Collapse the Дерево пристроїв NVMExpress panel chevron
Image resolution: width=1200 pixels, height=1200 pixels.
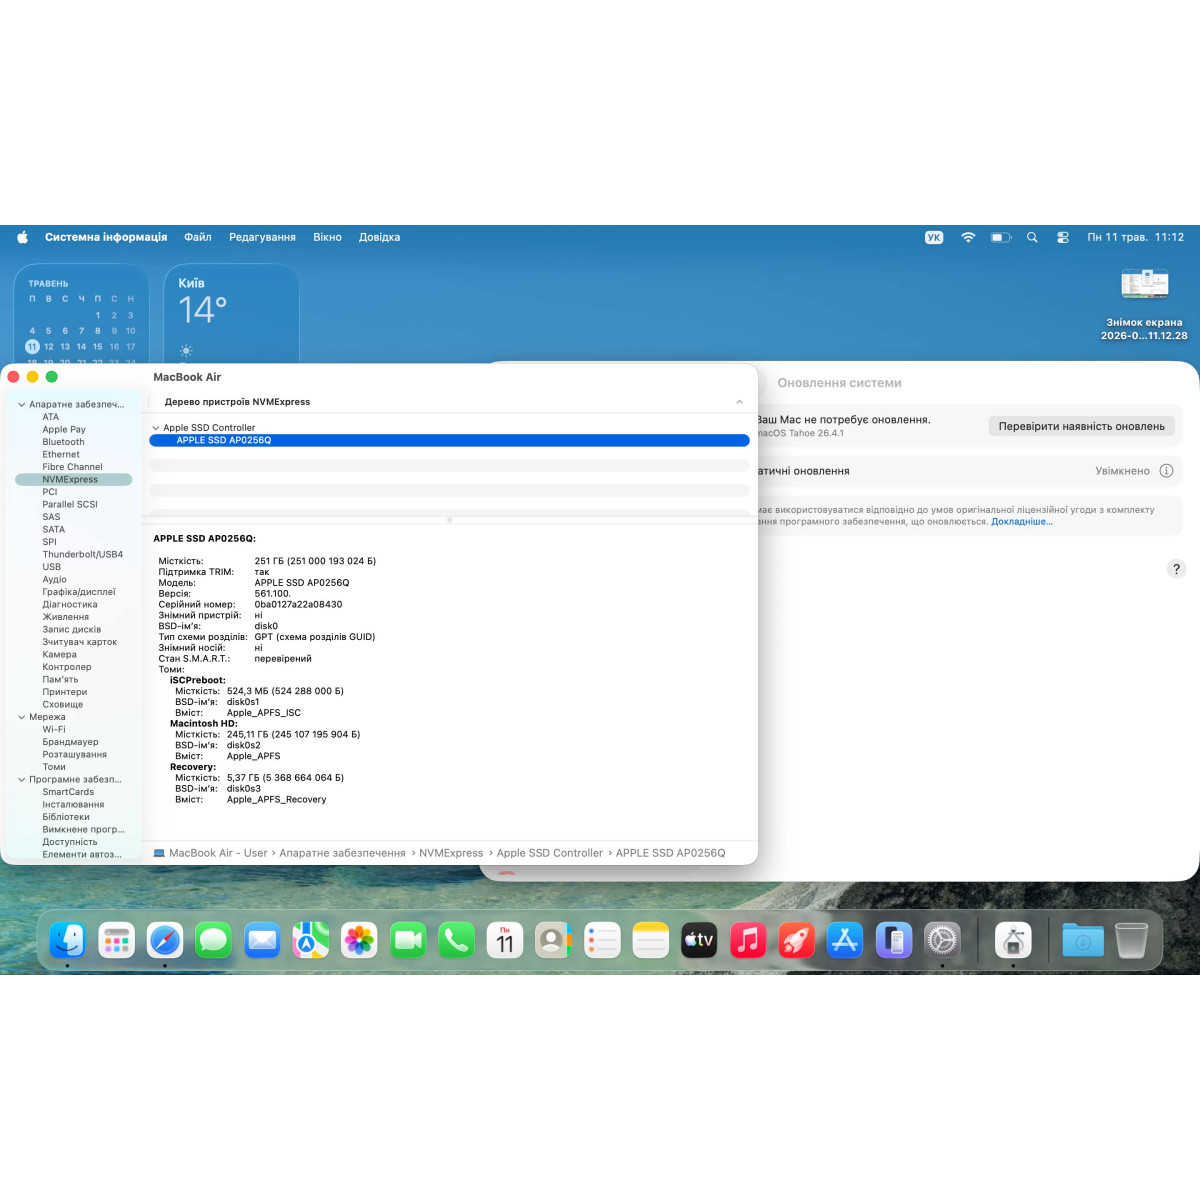pyautogui.click(x=739, y=402)
